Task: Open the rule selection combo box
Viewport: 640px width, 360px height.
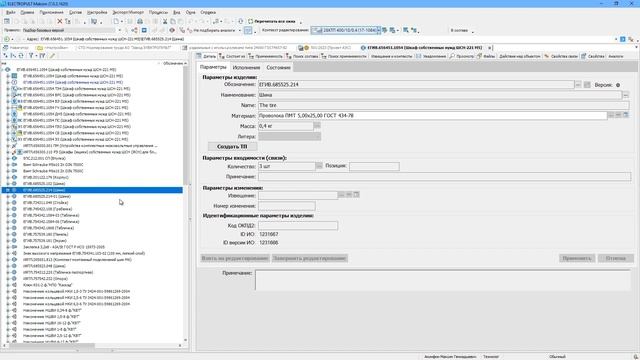Action: tap(72, 30)
